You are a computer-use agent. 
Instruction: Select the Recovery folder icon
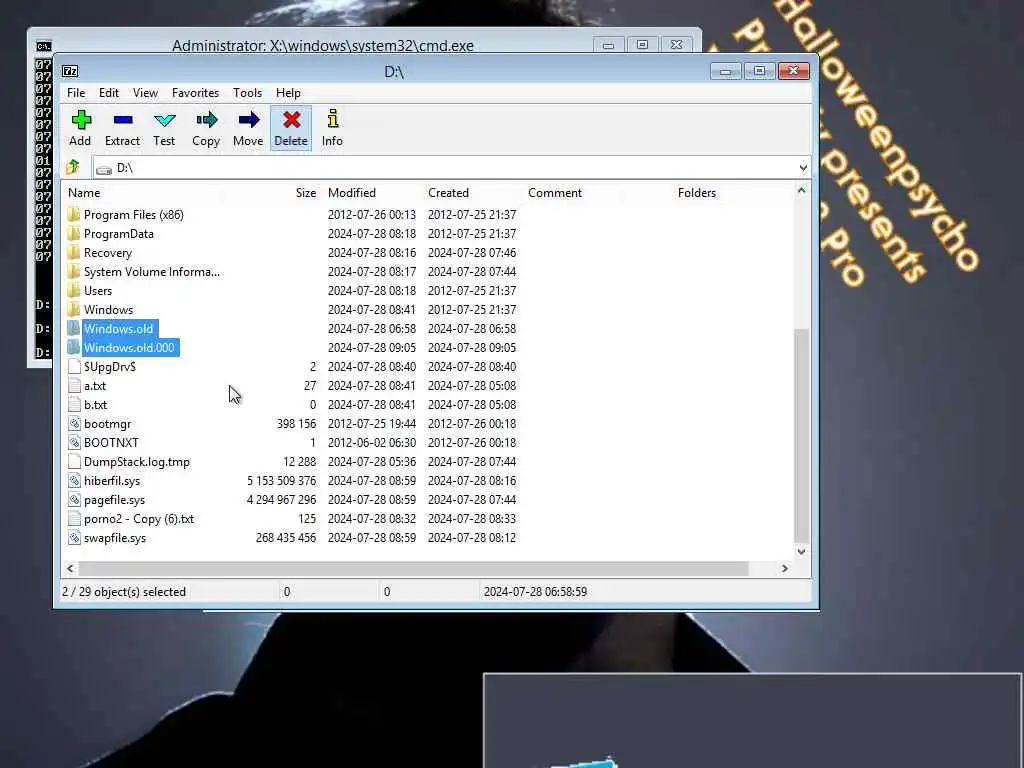click(x=74, y=252)
